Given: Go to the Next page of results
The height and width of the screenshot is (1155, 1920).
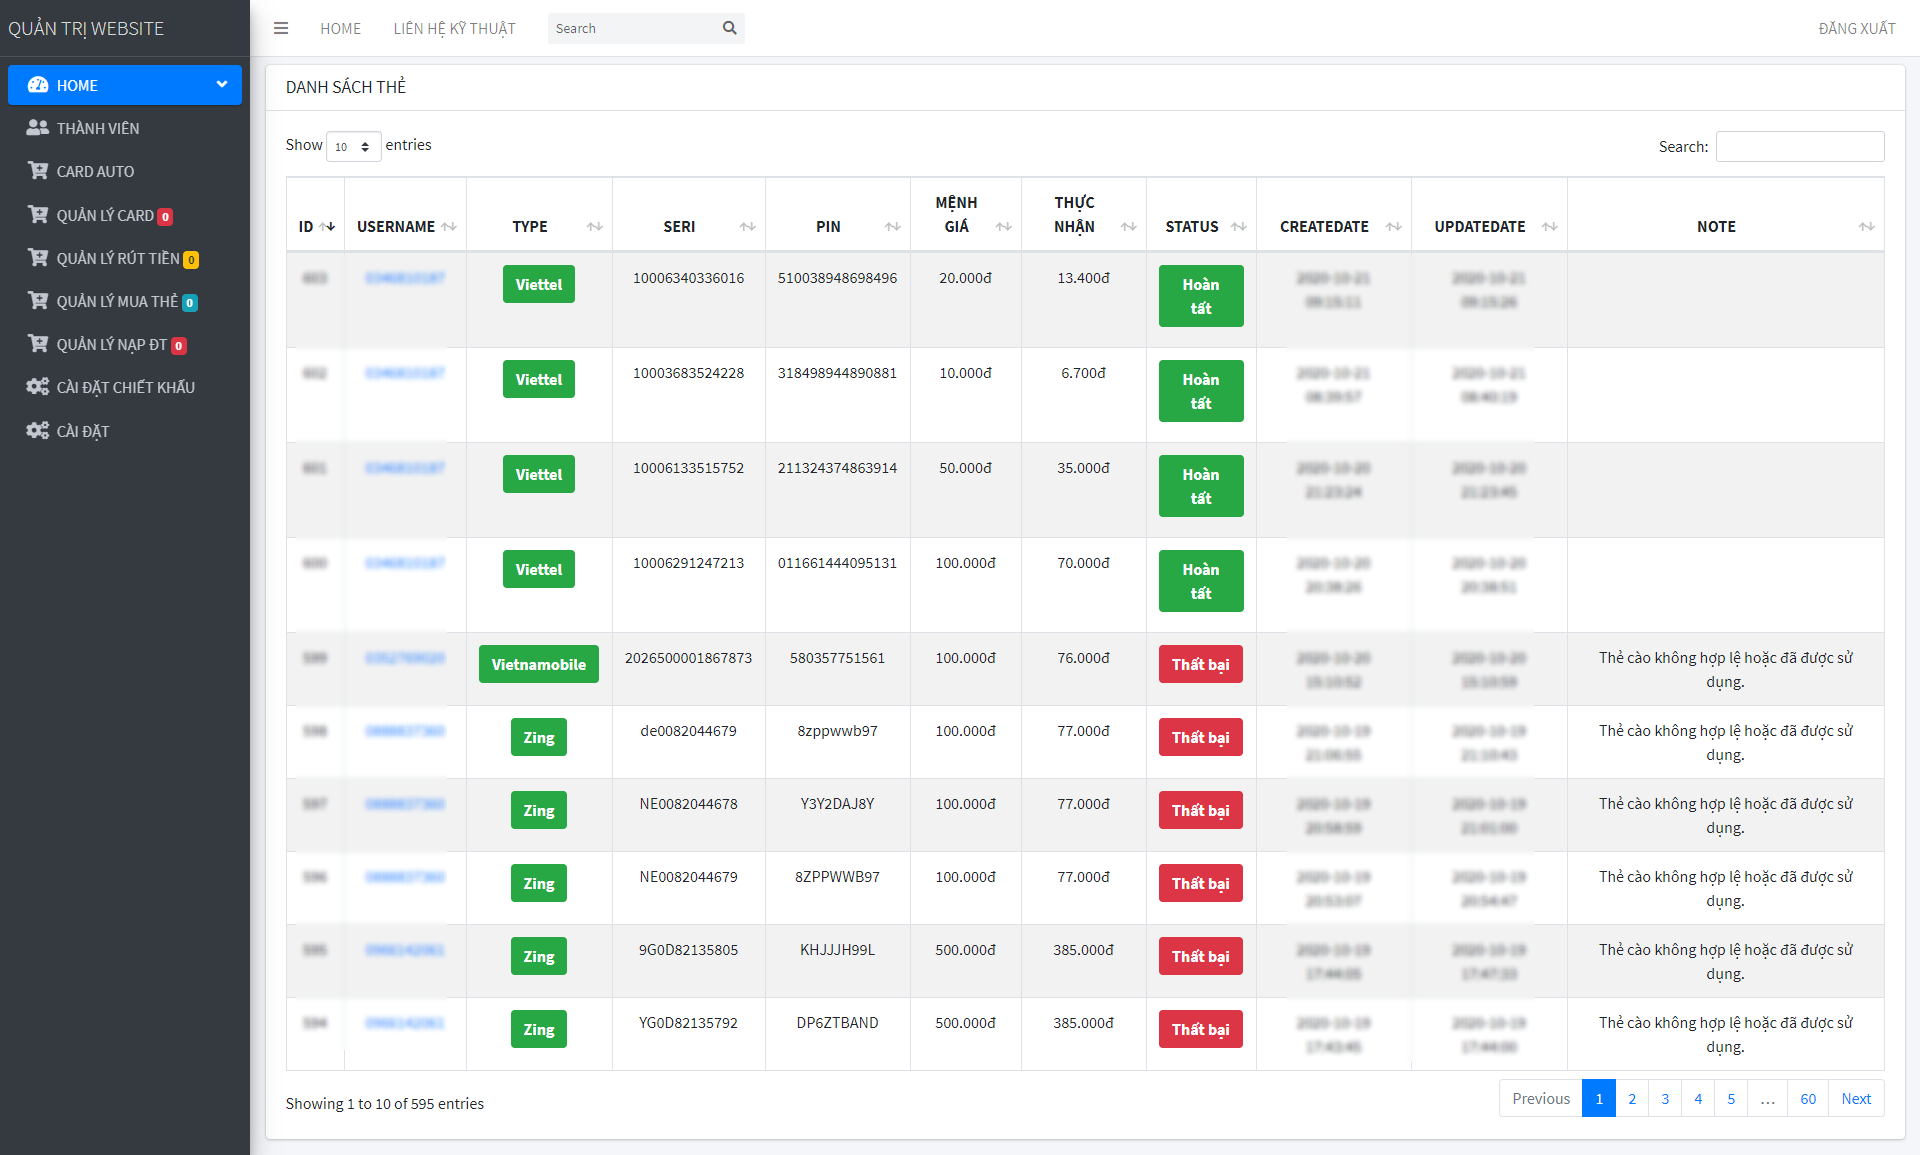Looking at the screenshot, I should (1855, 1098).
